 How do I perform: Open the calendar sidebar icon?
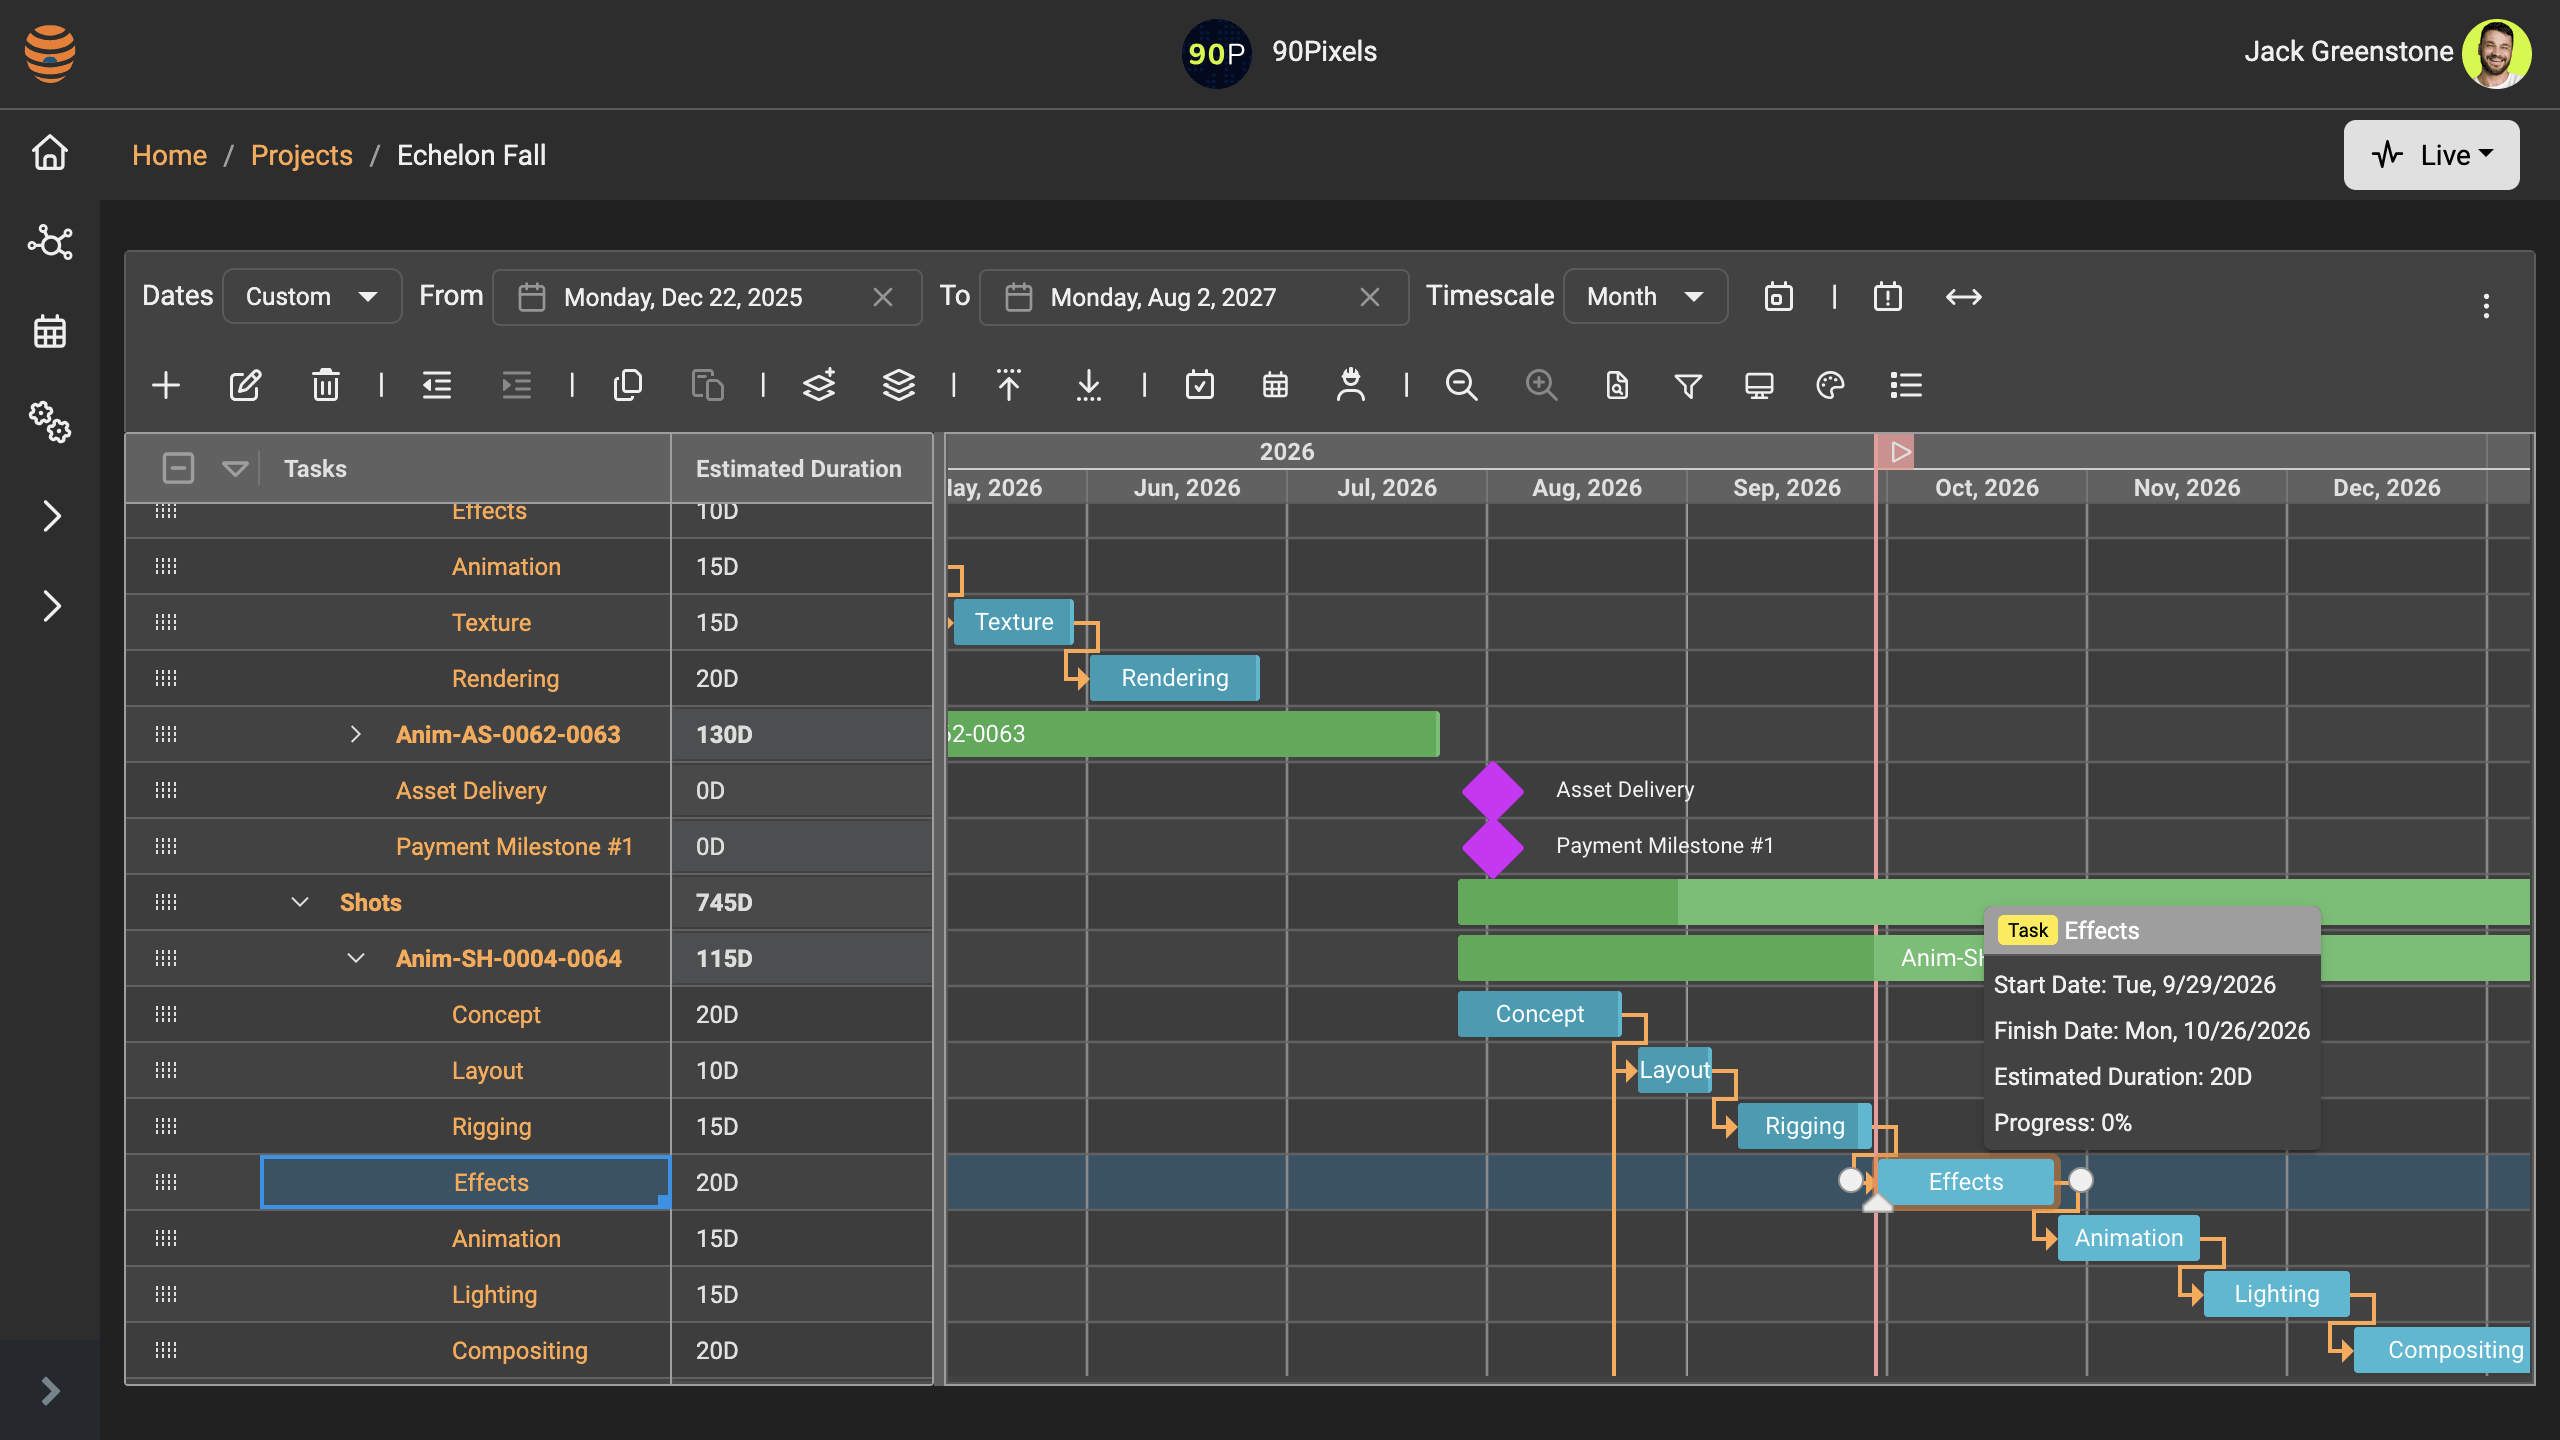[50, 331]
